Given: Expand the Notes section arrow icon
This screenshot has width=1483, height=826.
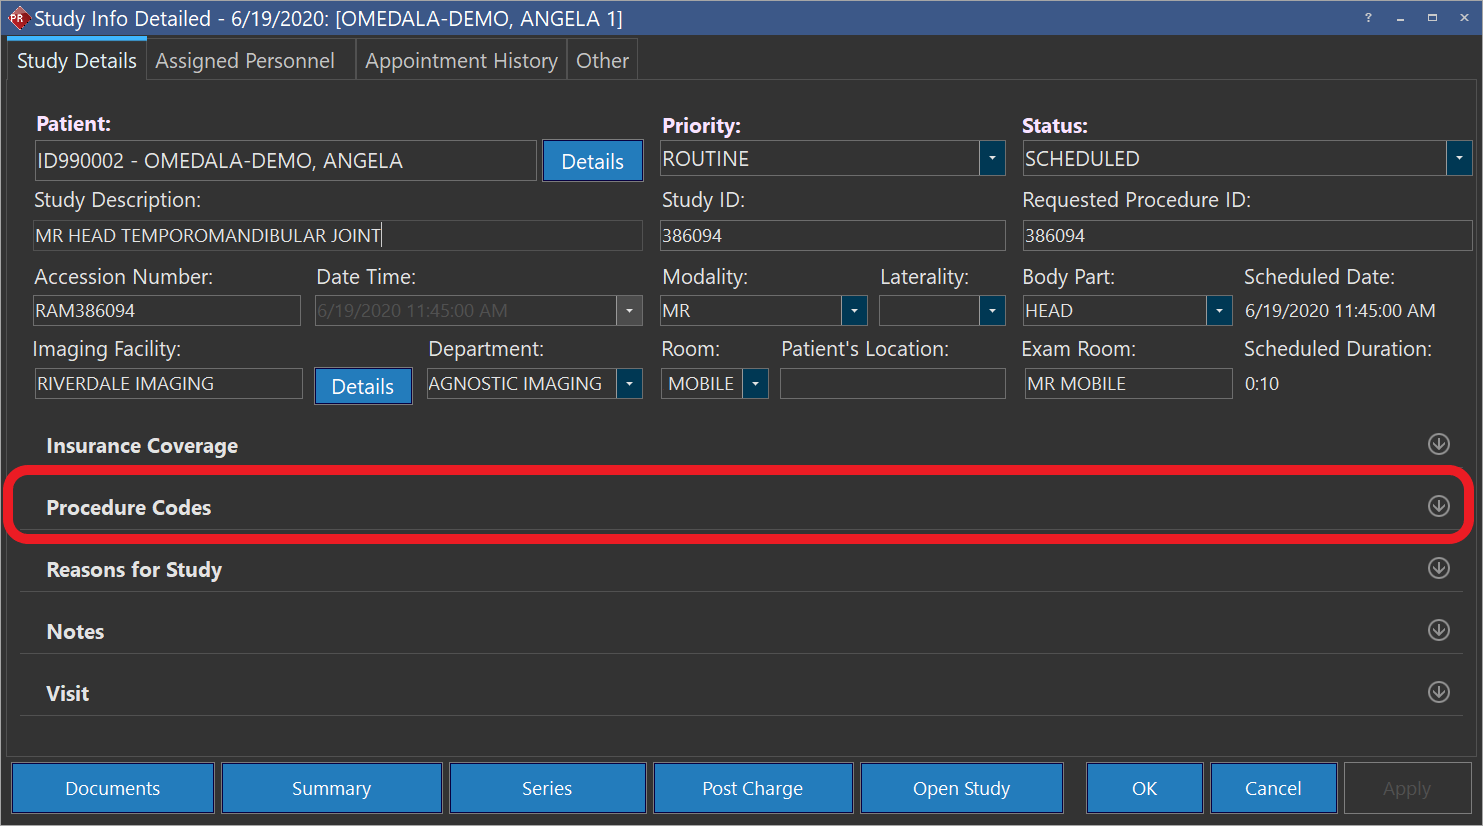Looking at the screenshot, I should coord(1438,630).
